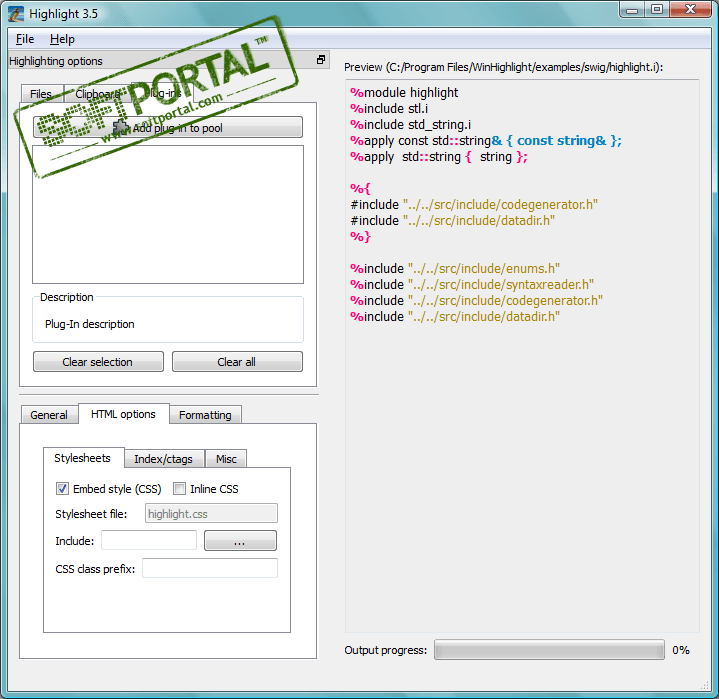Open the File menu

pyautogui.click(x=25, y=39)
